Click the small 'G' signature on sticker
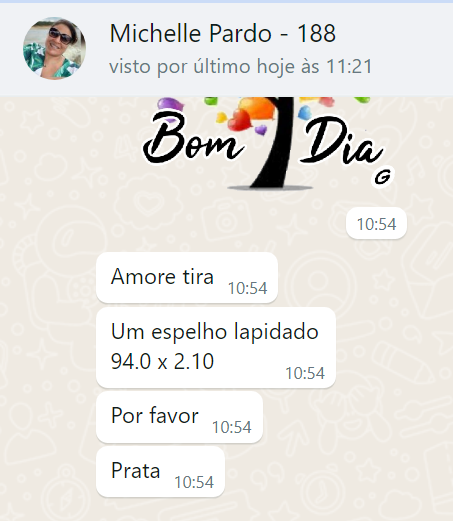 (x=383, y=176)
